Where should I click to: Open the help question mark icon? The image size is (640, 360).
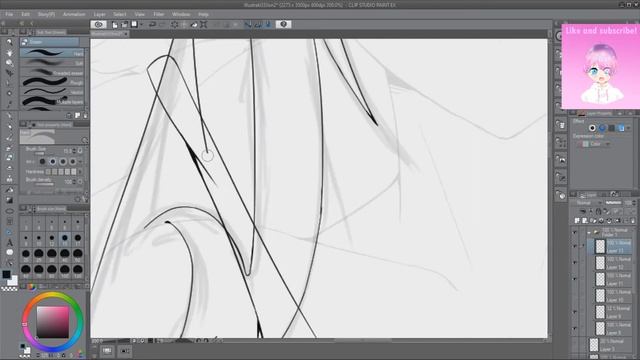283,24
